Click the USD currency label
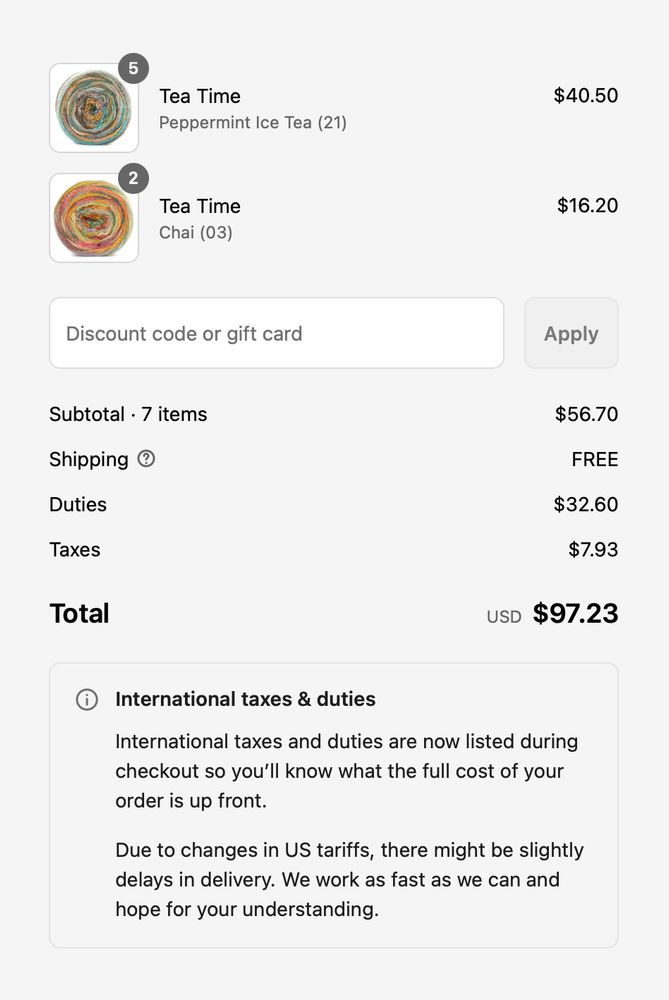669x1000 pixels. pyautogui.click(x=504, y=617)
